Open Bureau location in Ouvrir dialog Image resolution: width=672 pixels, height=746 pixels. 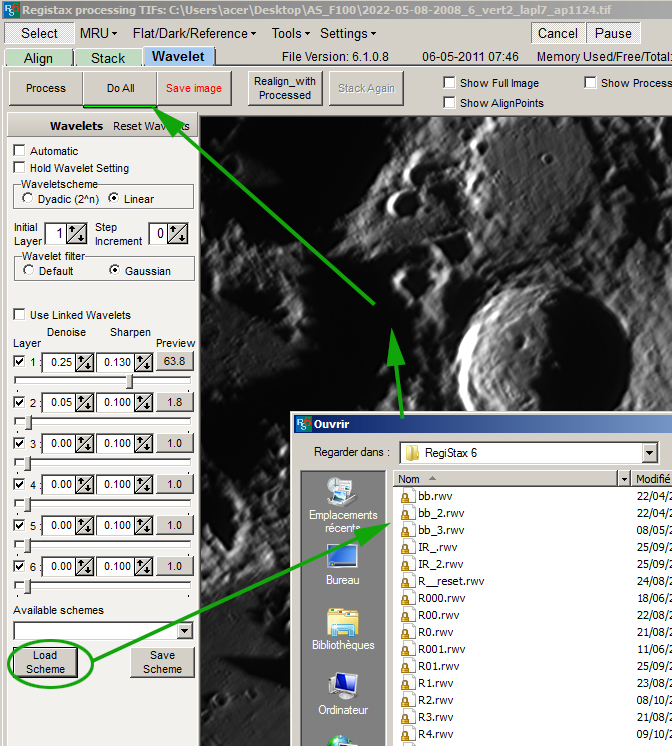tap(343, 564)
